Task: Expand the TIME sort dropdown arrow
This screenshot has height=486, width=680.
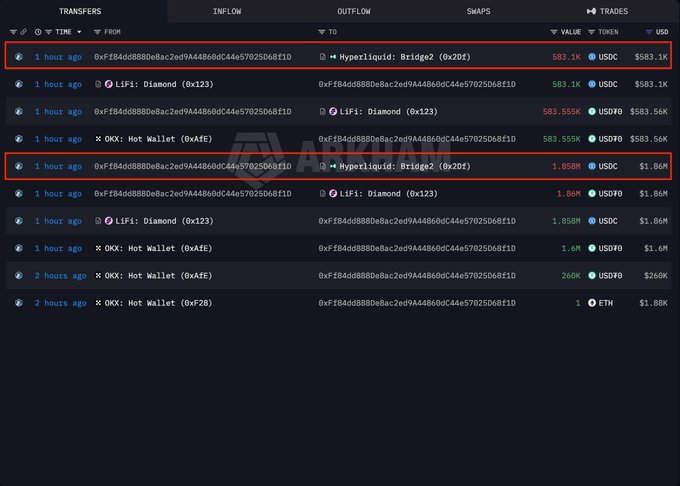Action: click(x=79, y=32)
